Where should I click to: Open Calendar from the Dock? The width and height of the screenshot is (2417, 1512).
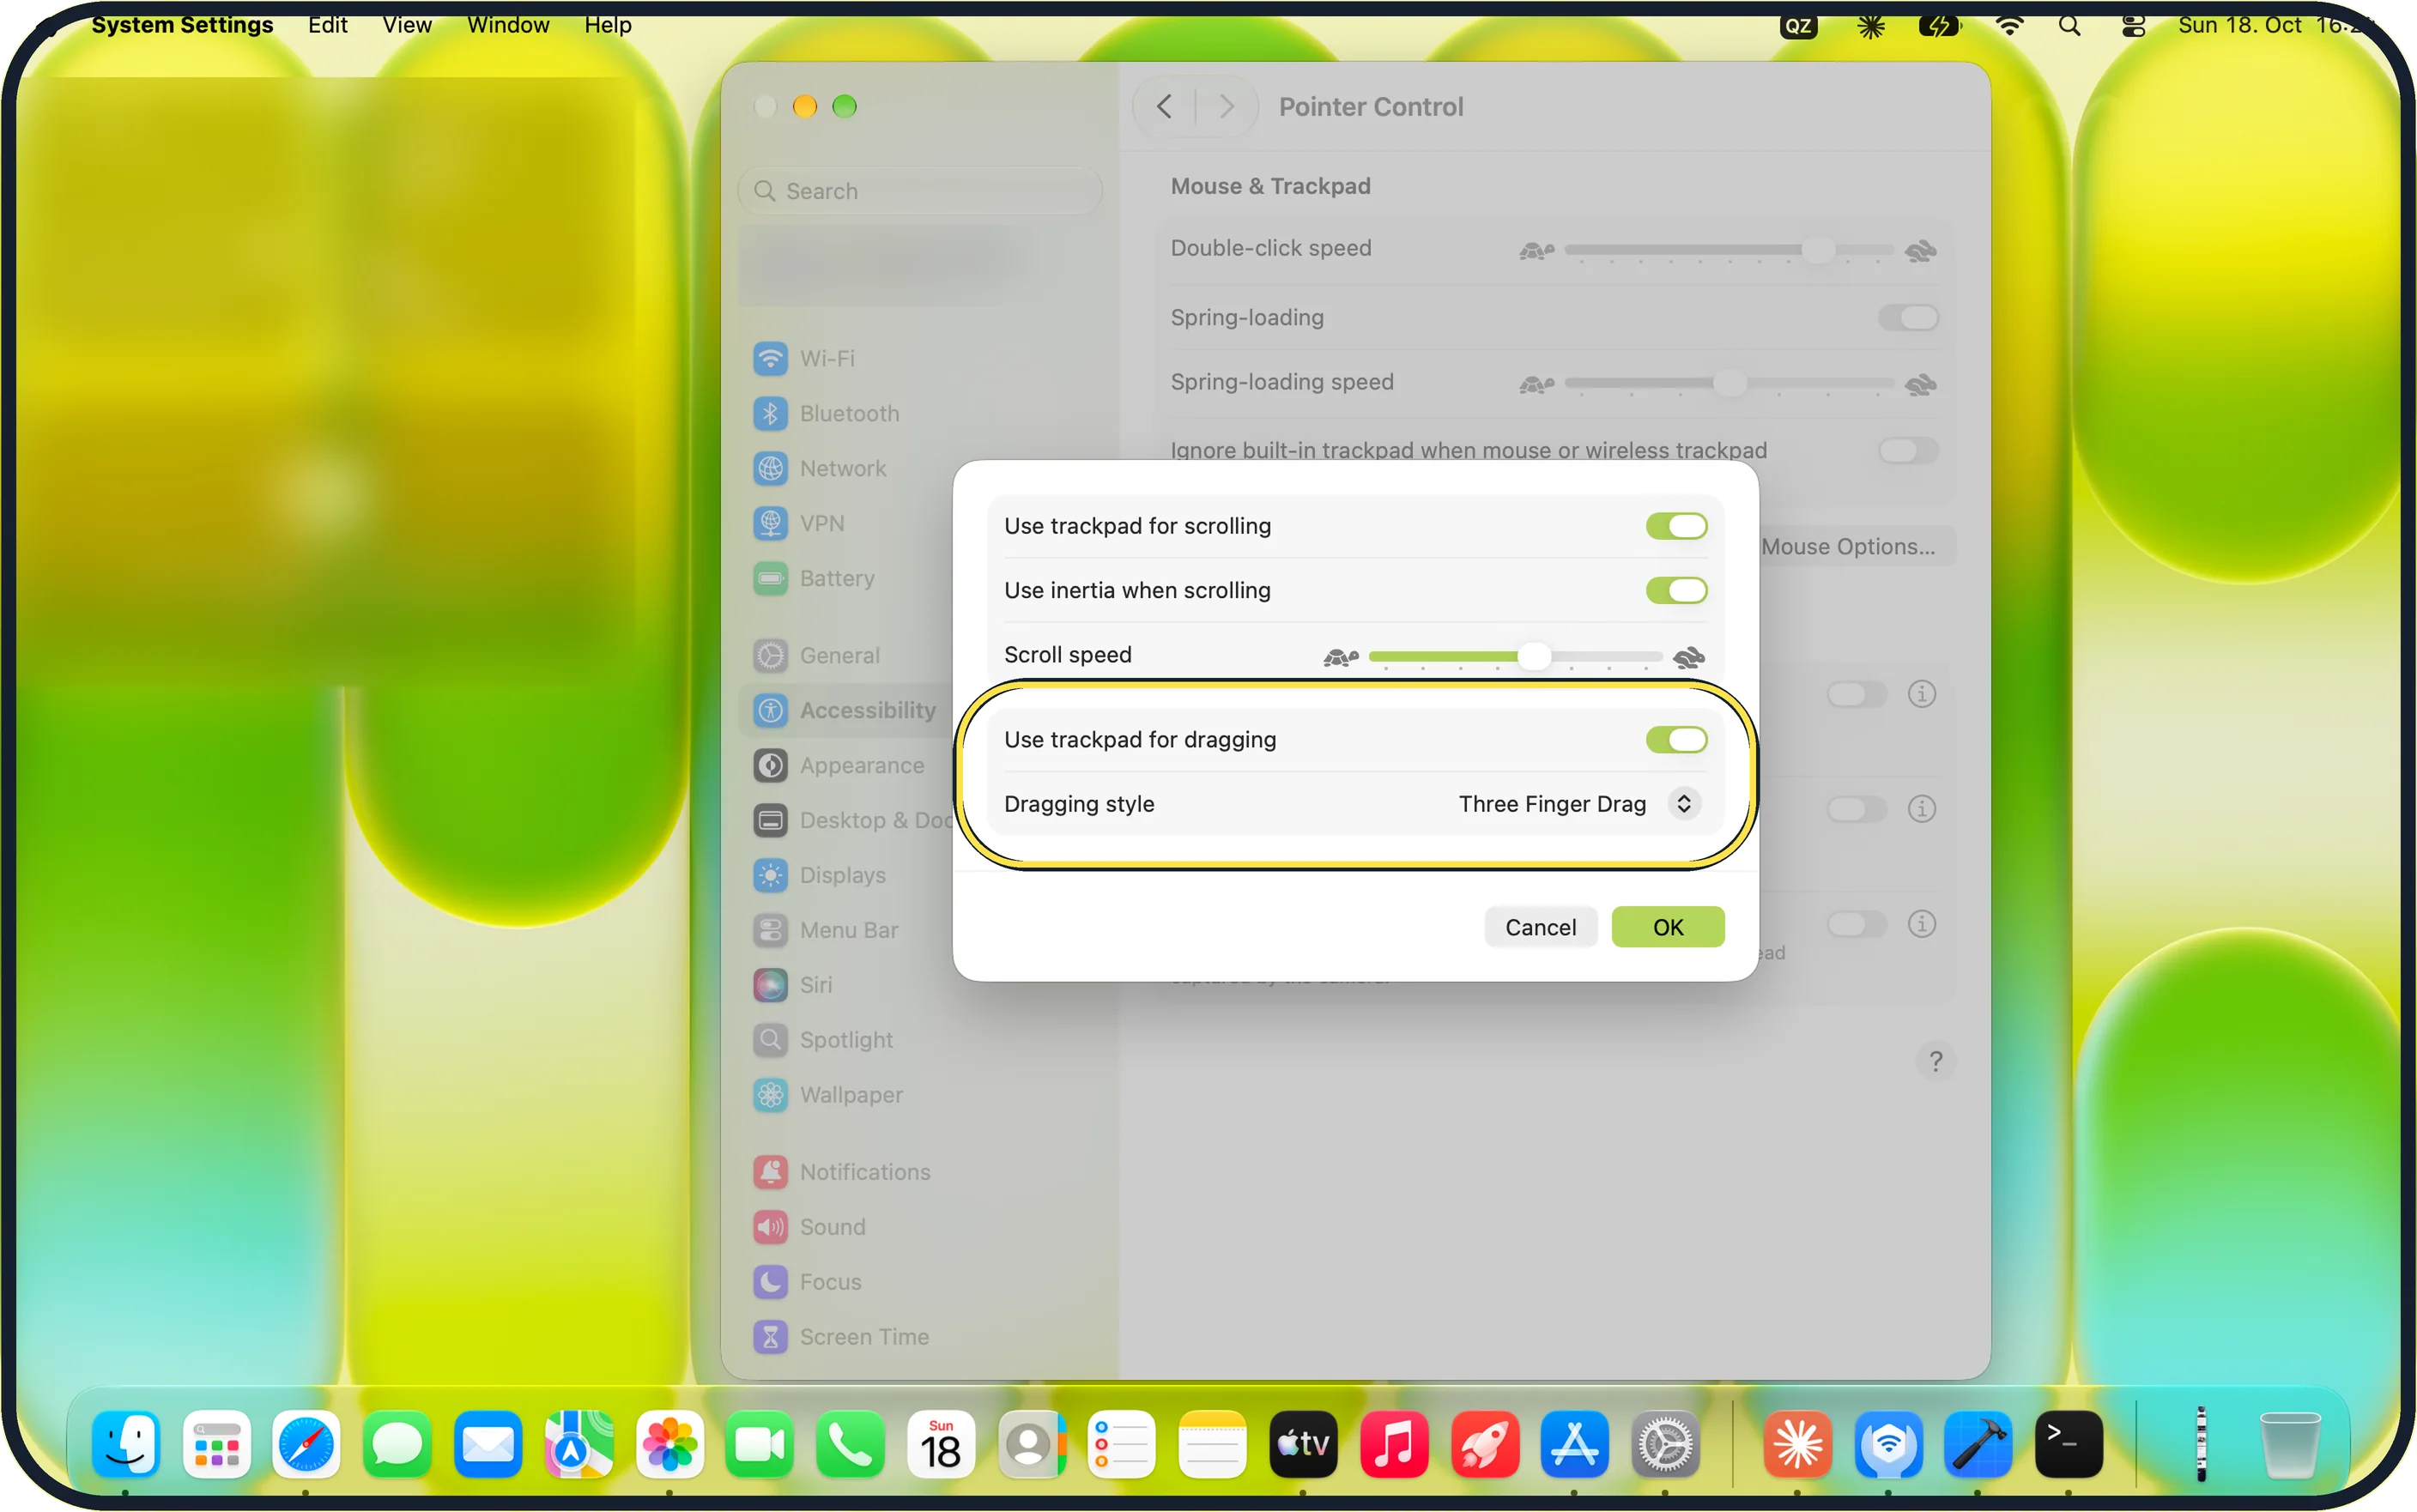(941, 1444)
